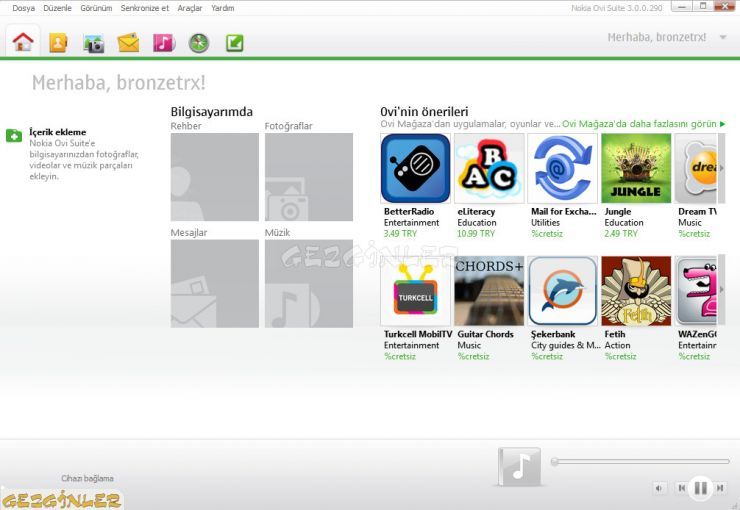This screenshot has height=510, width=740.
Task: Open the Photos camera icon
Action: [x=93, y=43]
